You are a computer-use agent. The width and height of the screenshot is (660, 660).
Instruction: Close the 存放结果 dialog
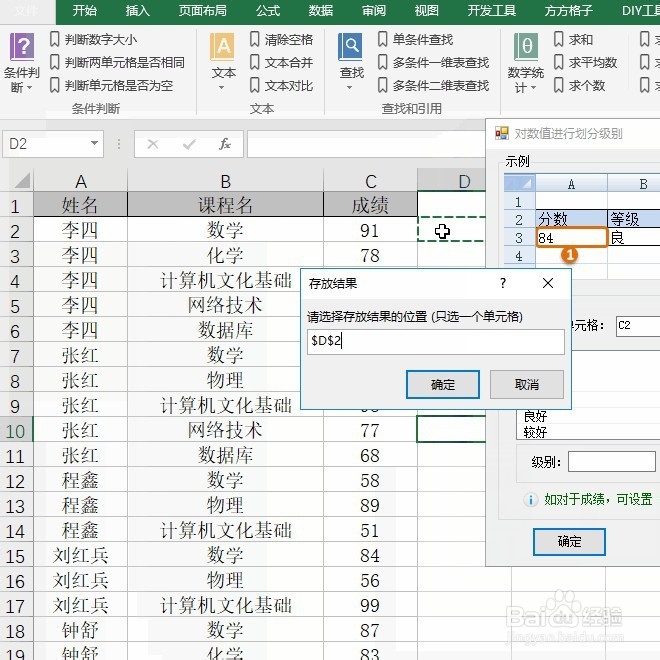click(548, 283)
